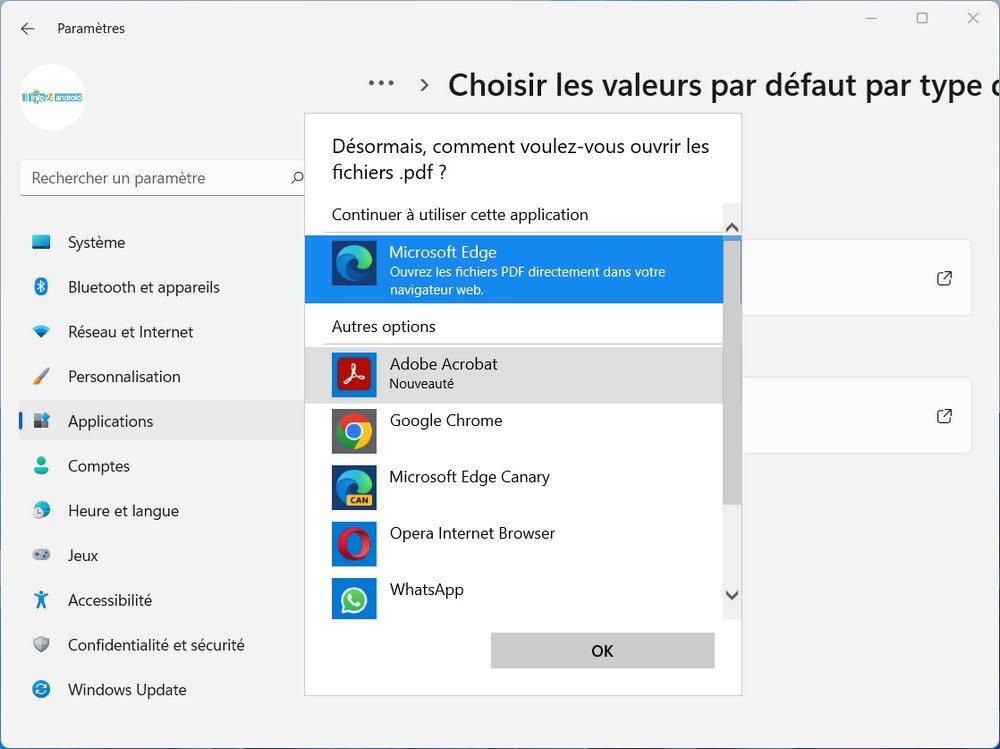The height and width of the screenshot is (749, 1000).
Task: Open the upper external link icon
Action: pyautogui.click(x=945, y=278)
